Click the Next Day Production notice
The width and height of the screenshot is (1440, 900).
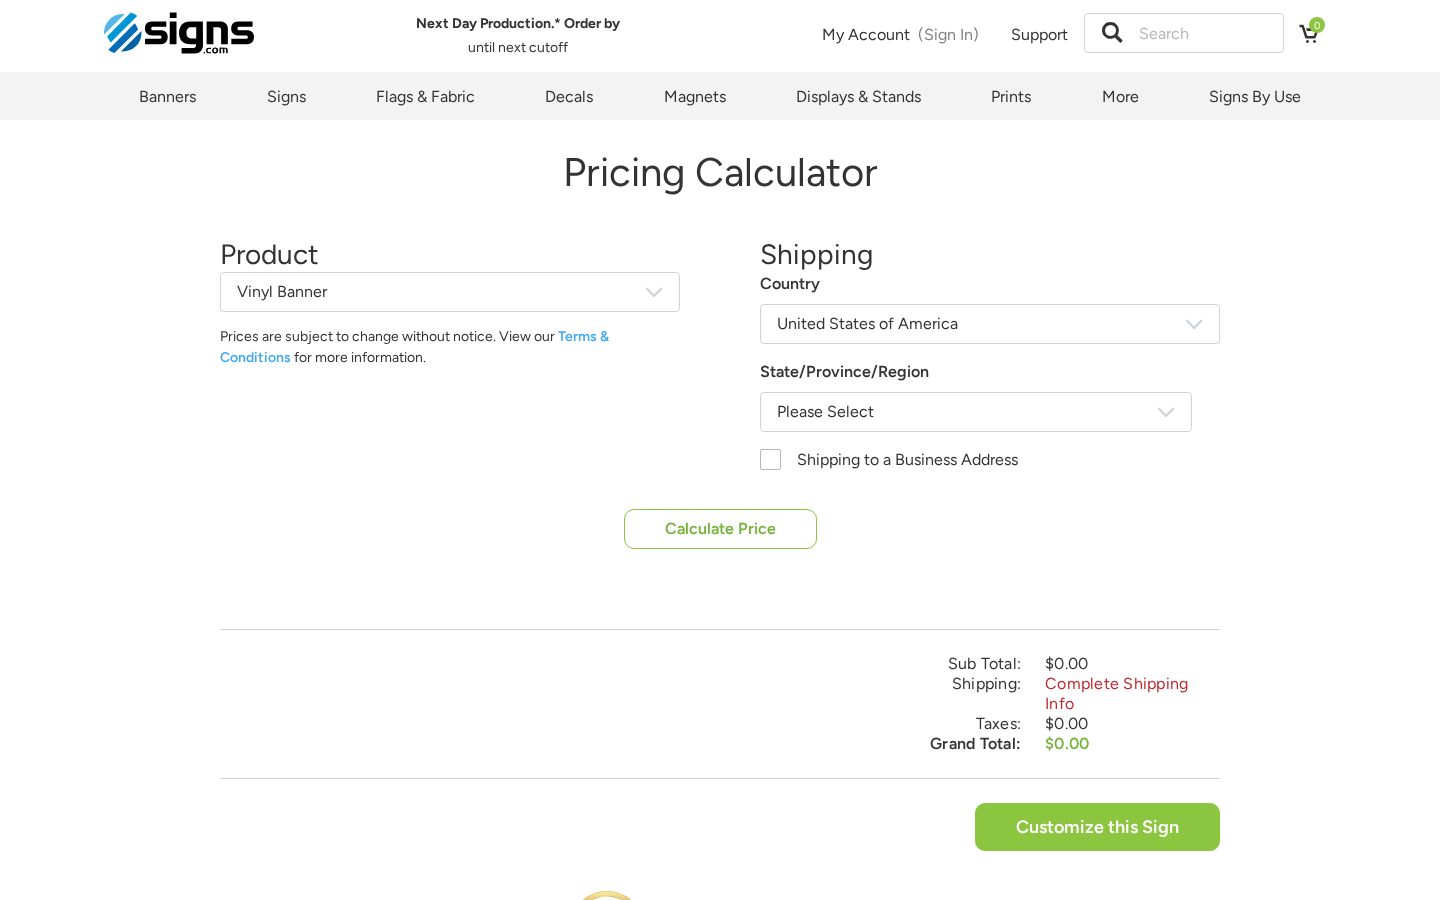coord(518,35)
